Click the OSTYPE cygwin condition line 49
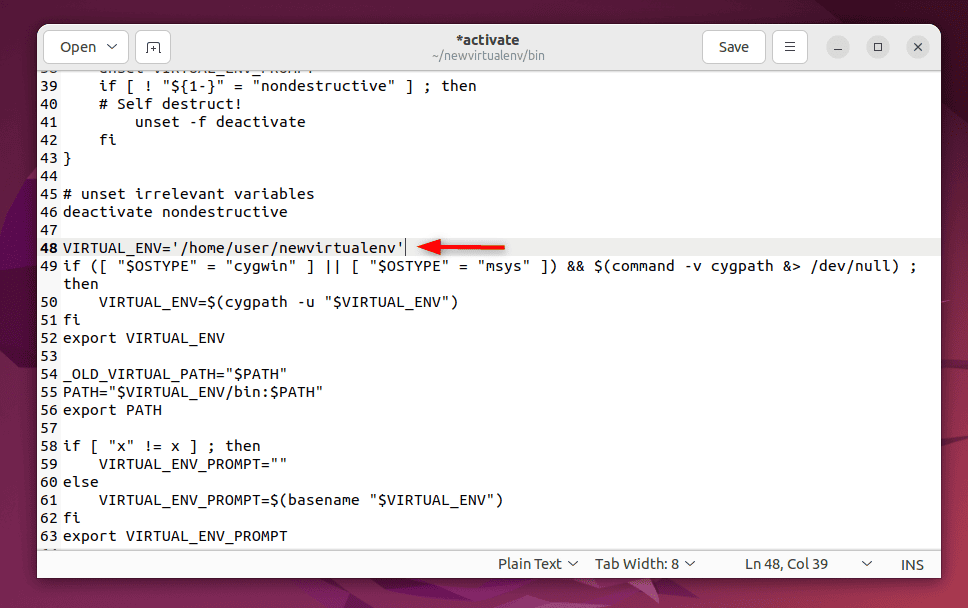Image resolution: width=968 pixels, height=608 pixels. pos(490,267)
